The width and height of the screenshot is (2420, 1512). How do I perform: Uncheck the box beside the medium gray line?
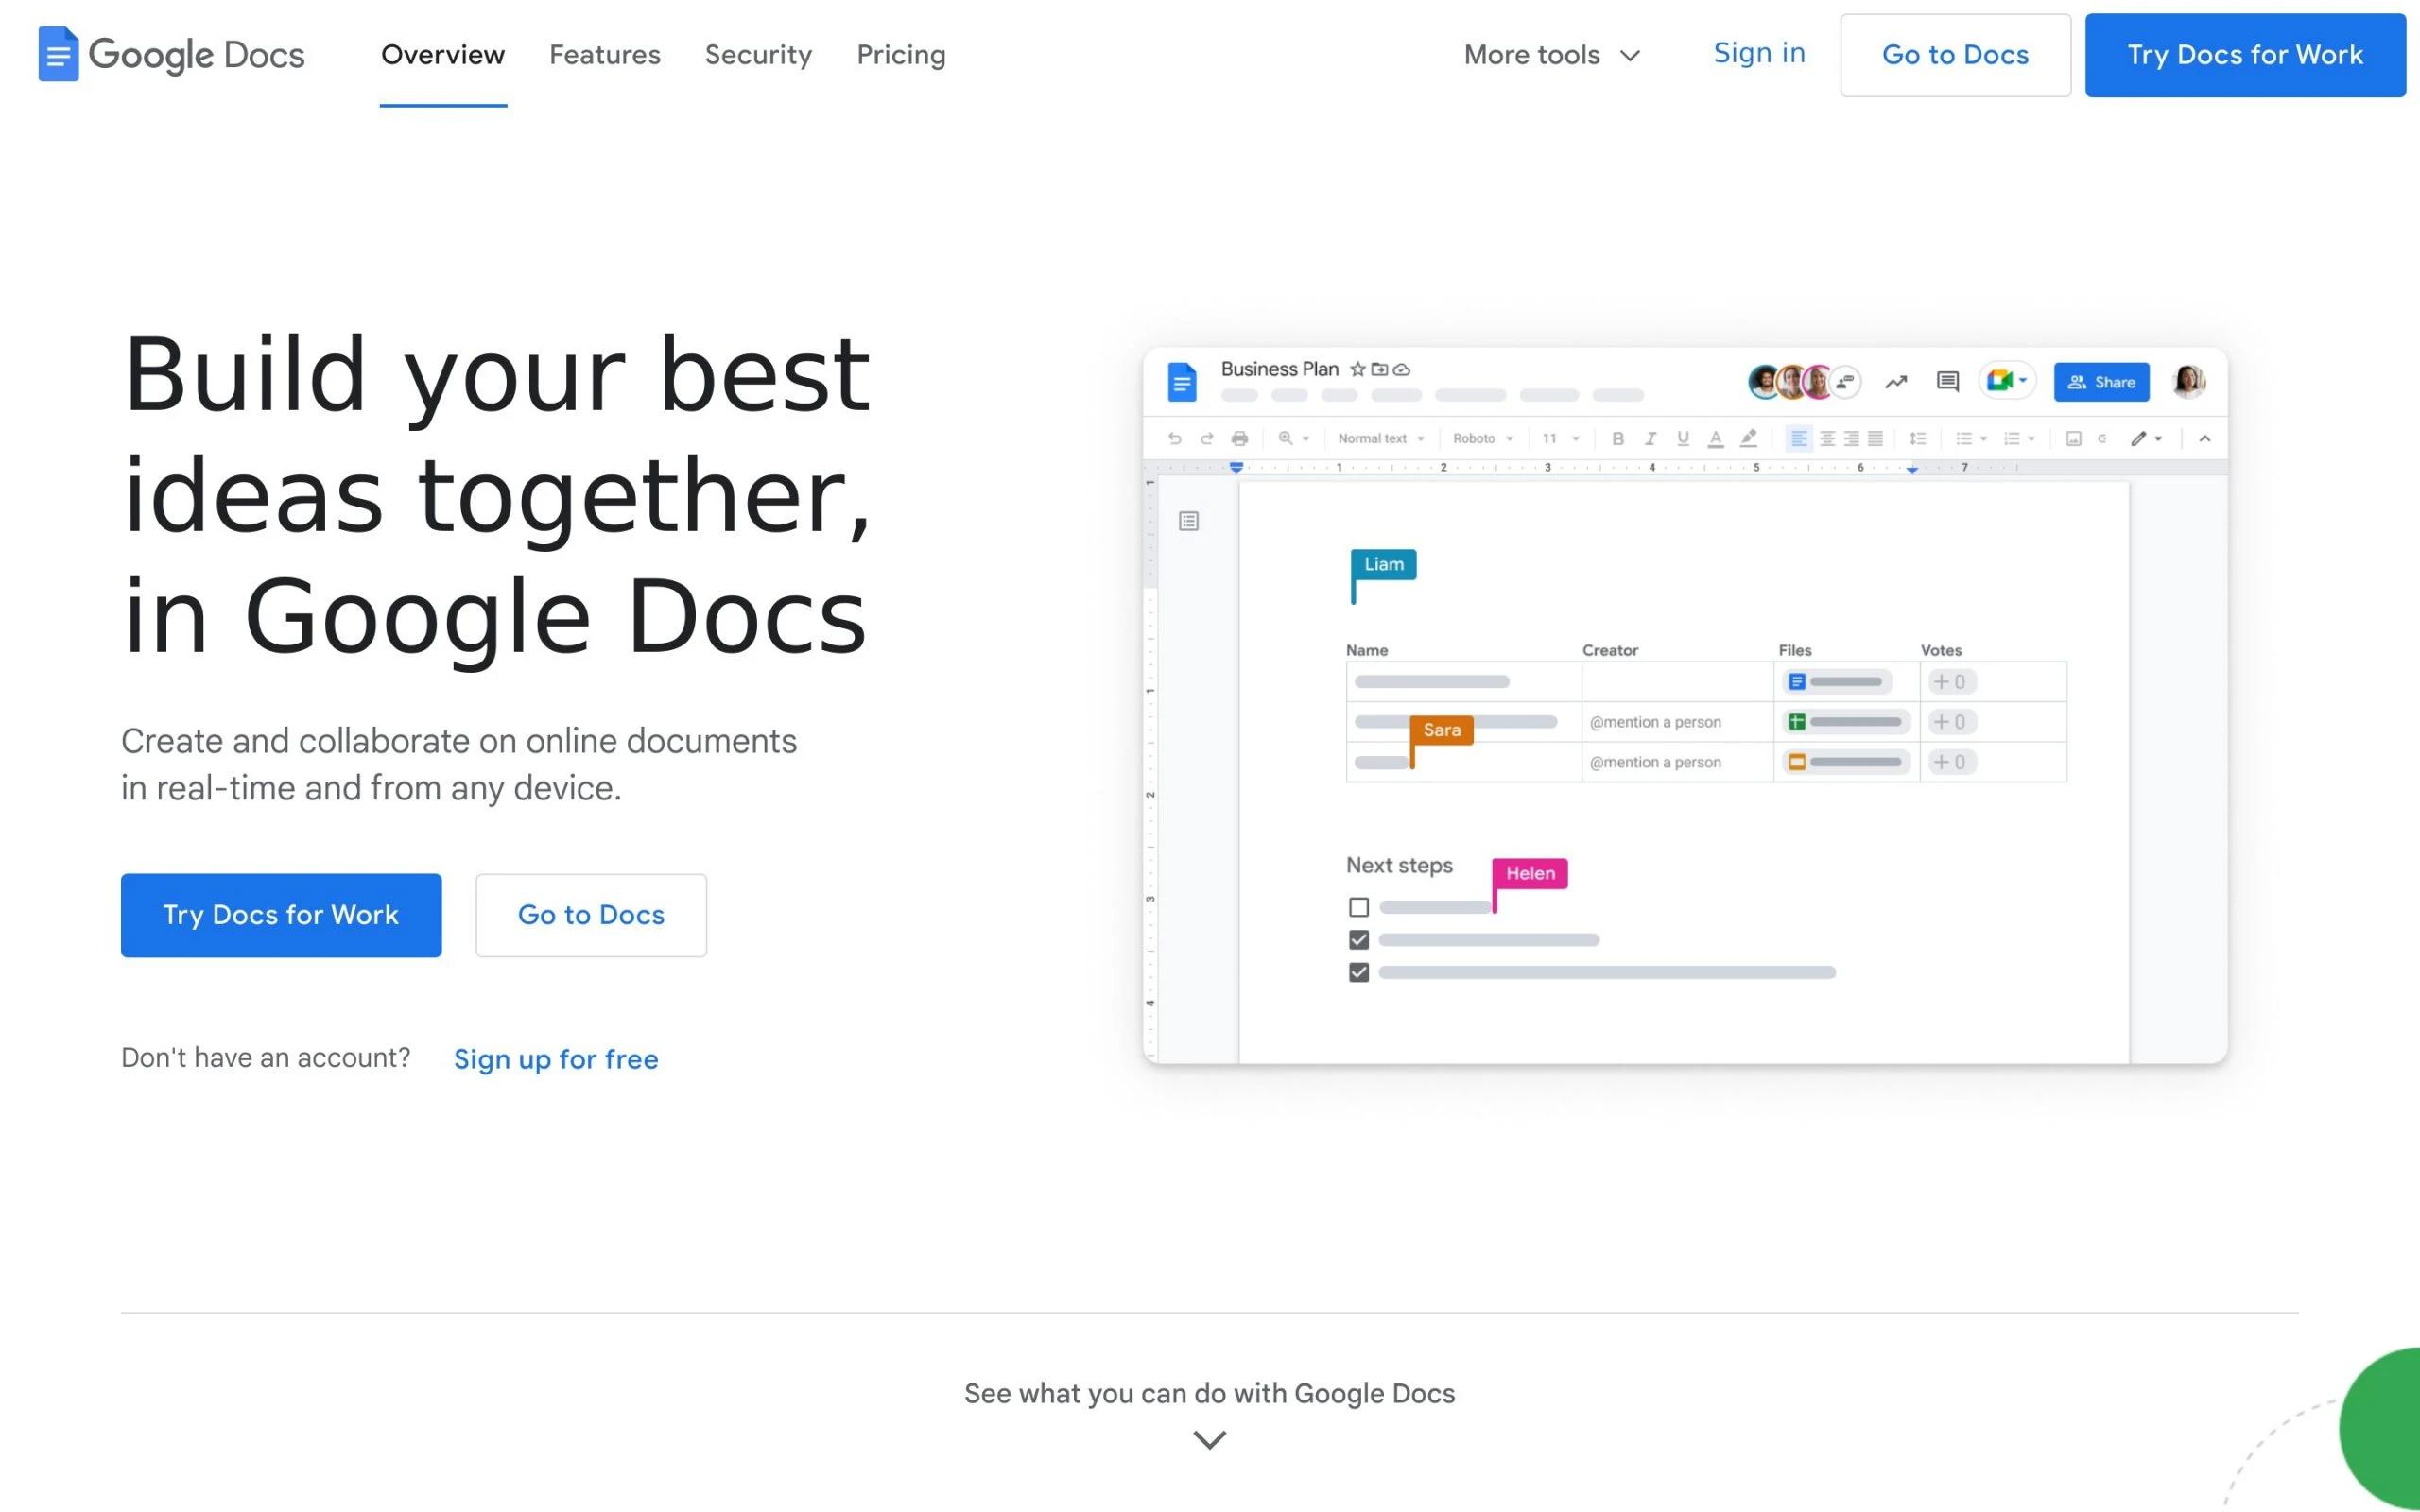pos(1358,940)
